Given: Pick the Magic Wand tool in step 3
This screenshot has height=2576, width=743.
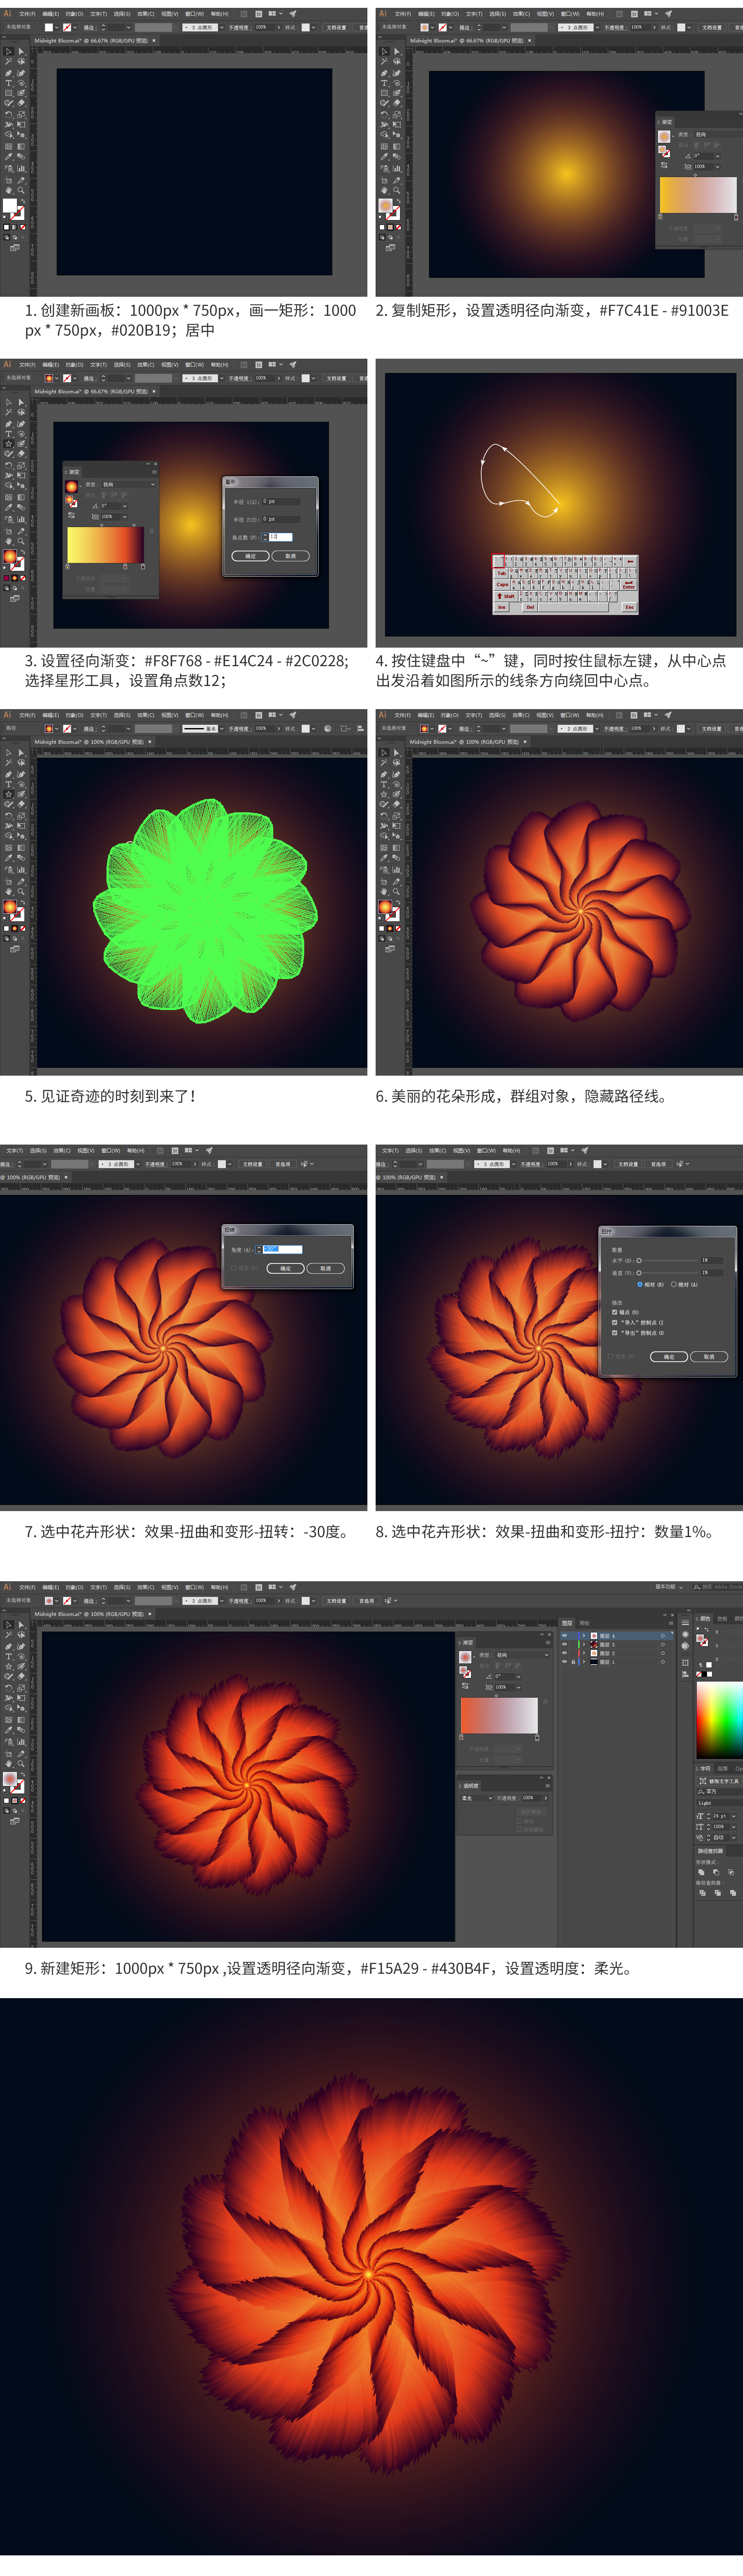Looking at the screenshot, I should pyautogui.click(x=9, y=413).
